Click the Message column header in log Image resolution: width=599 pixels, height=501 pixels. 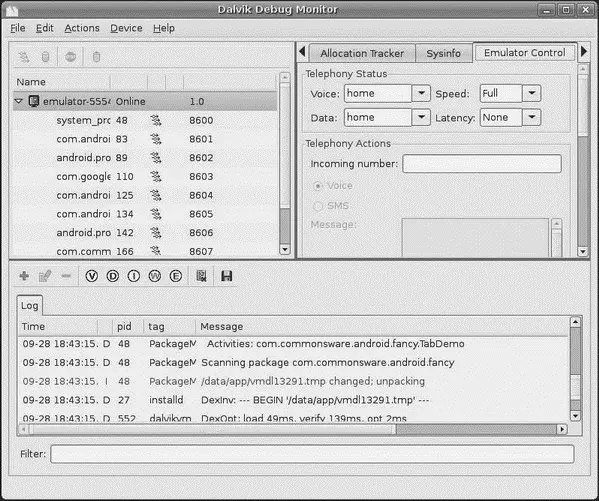(x=382, y=326)
